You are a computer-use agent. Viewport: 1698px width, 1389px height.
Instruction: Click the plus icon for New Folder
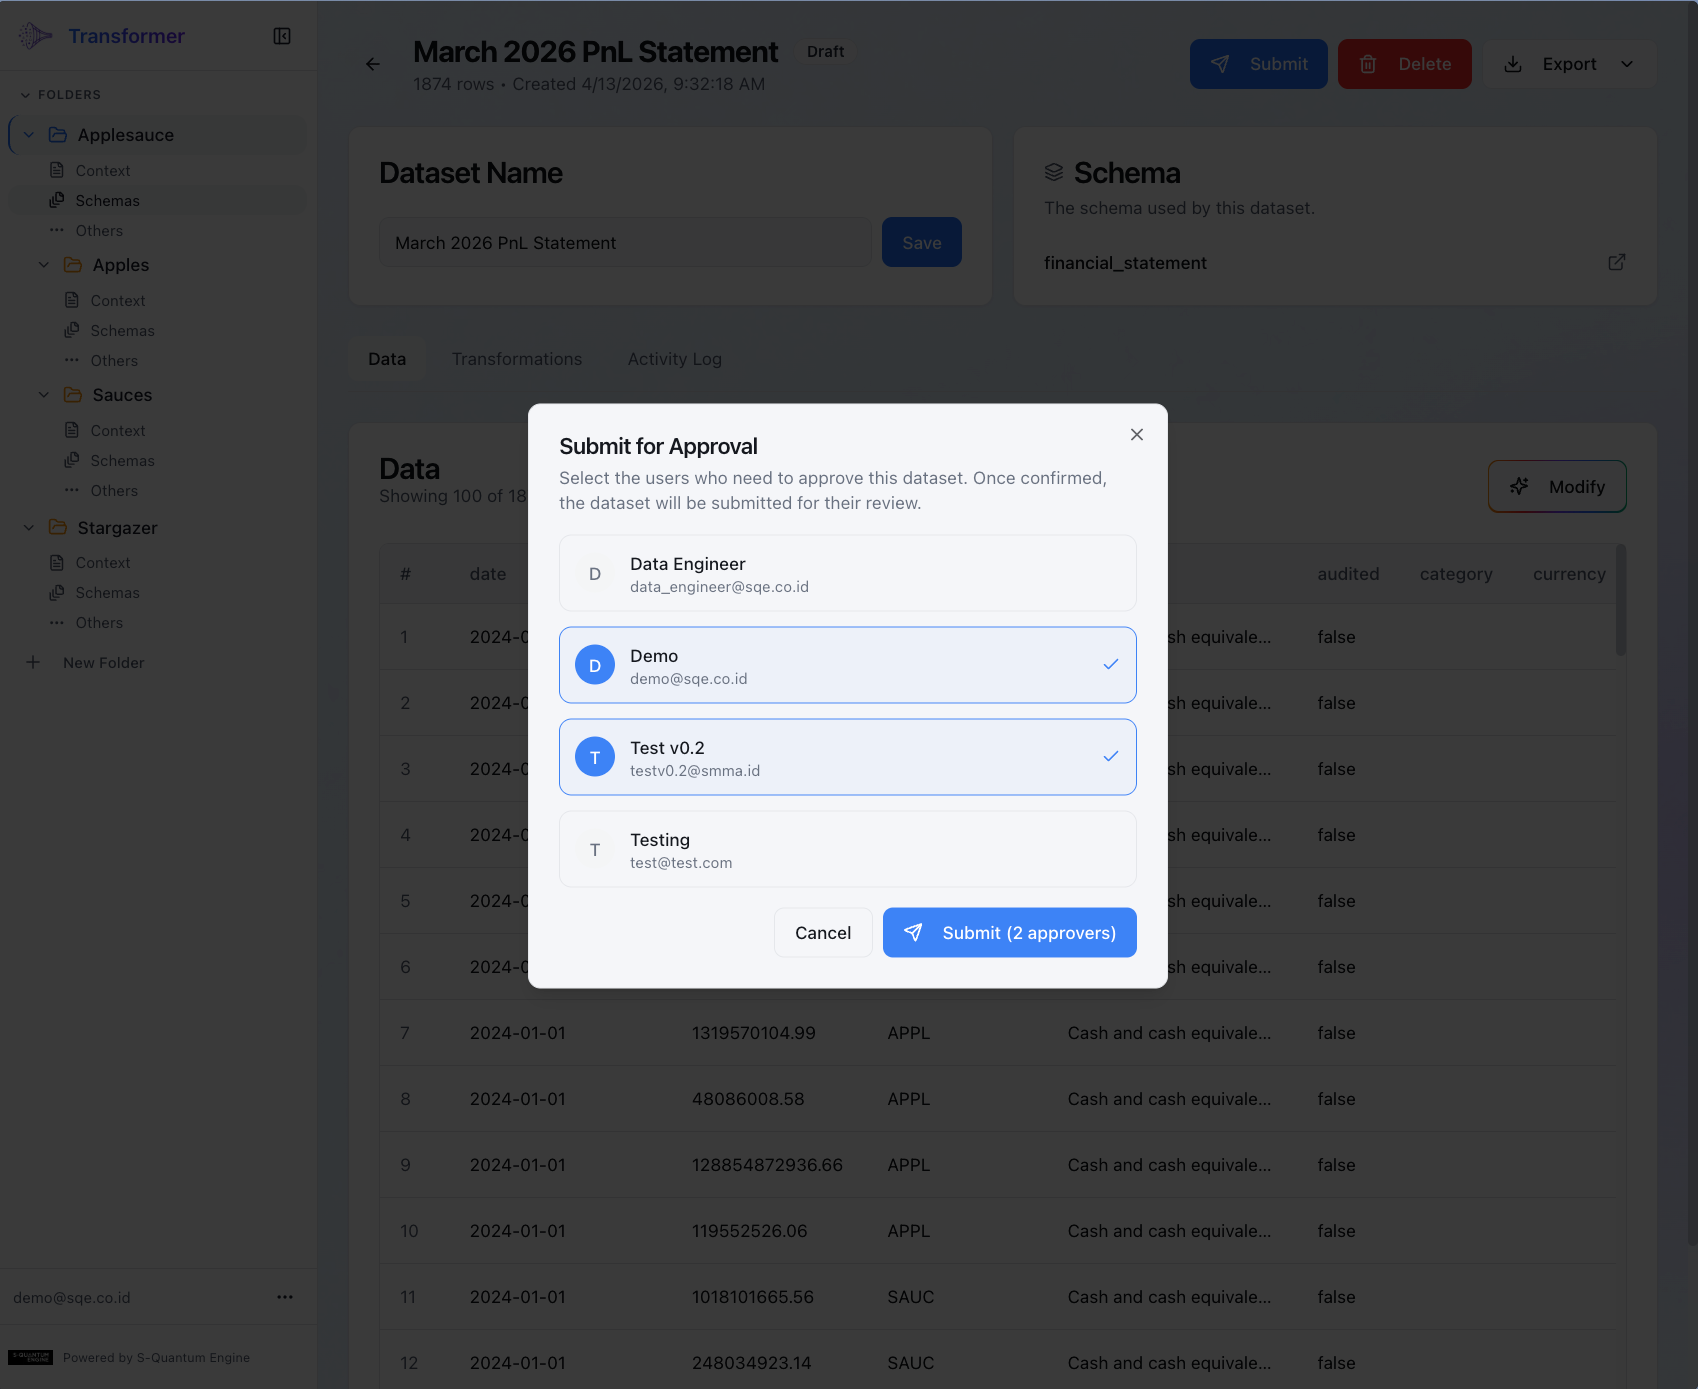(33, 662)
